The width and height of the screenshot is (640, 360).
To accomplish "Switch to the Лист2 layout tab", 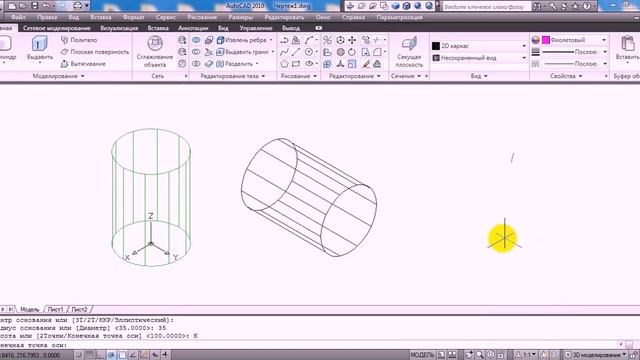I will 79,309.
